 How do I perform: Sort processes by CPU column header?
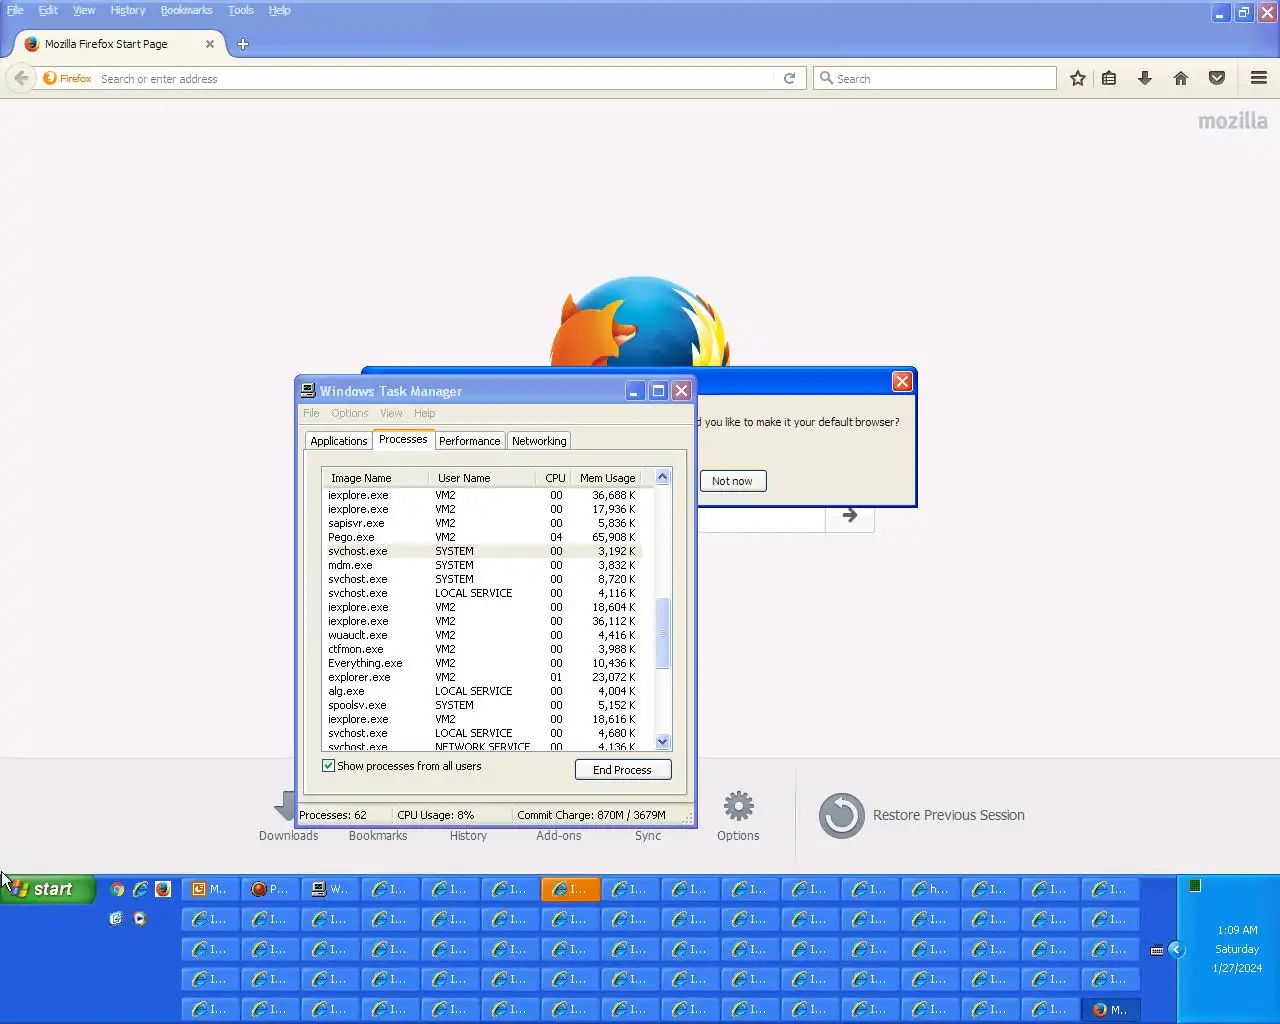click(555, 478)
